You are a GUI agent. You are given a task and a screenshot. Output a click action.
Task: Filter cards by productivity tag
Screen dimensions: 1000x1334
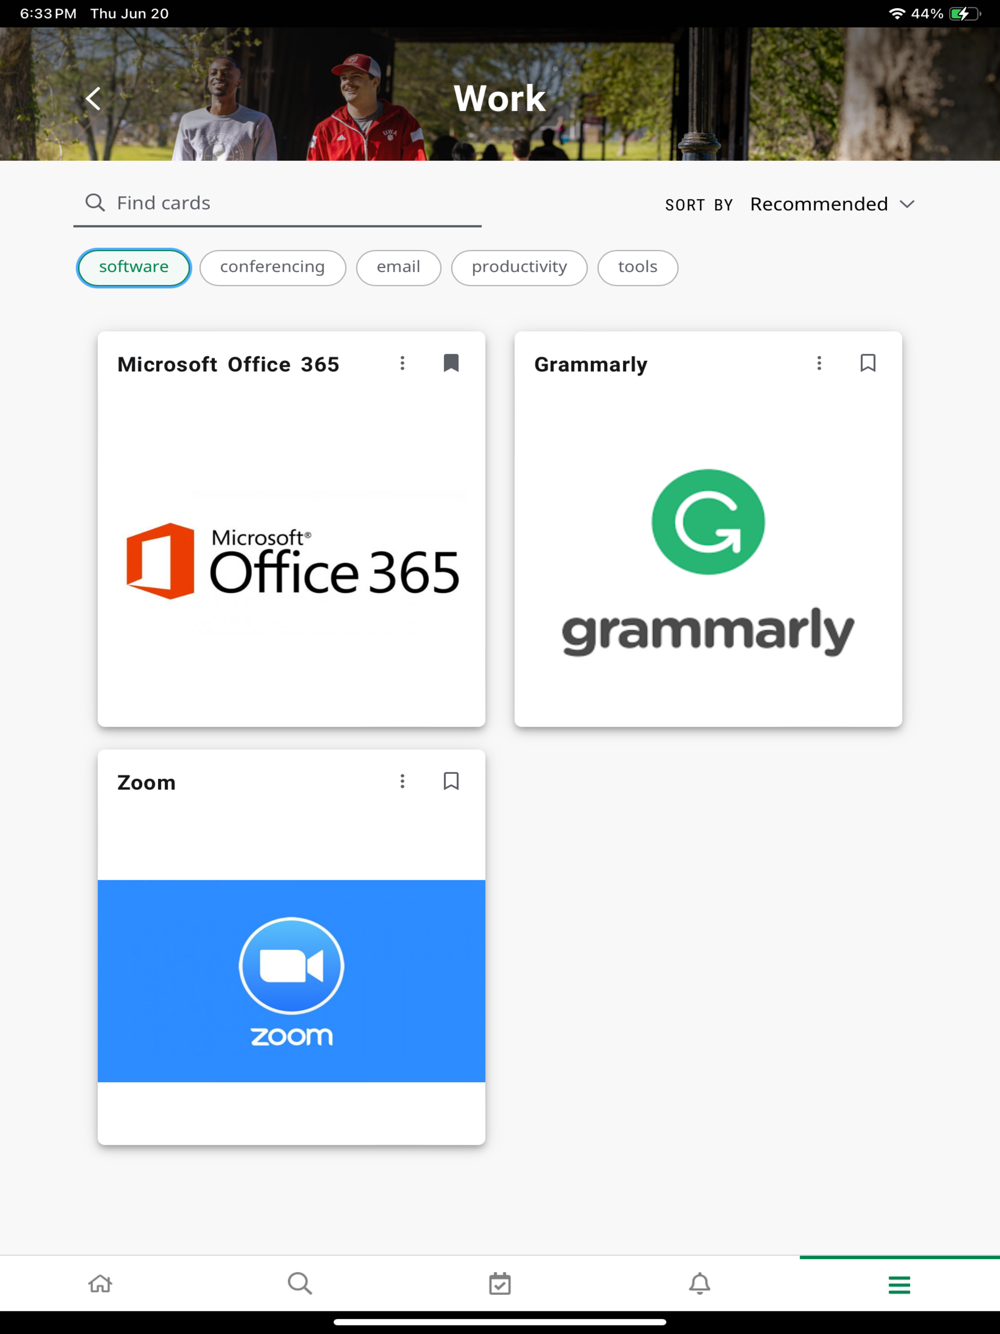pos(519,267)
